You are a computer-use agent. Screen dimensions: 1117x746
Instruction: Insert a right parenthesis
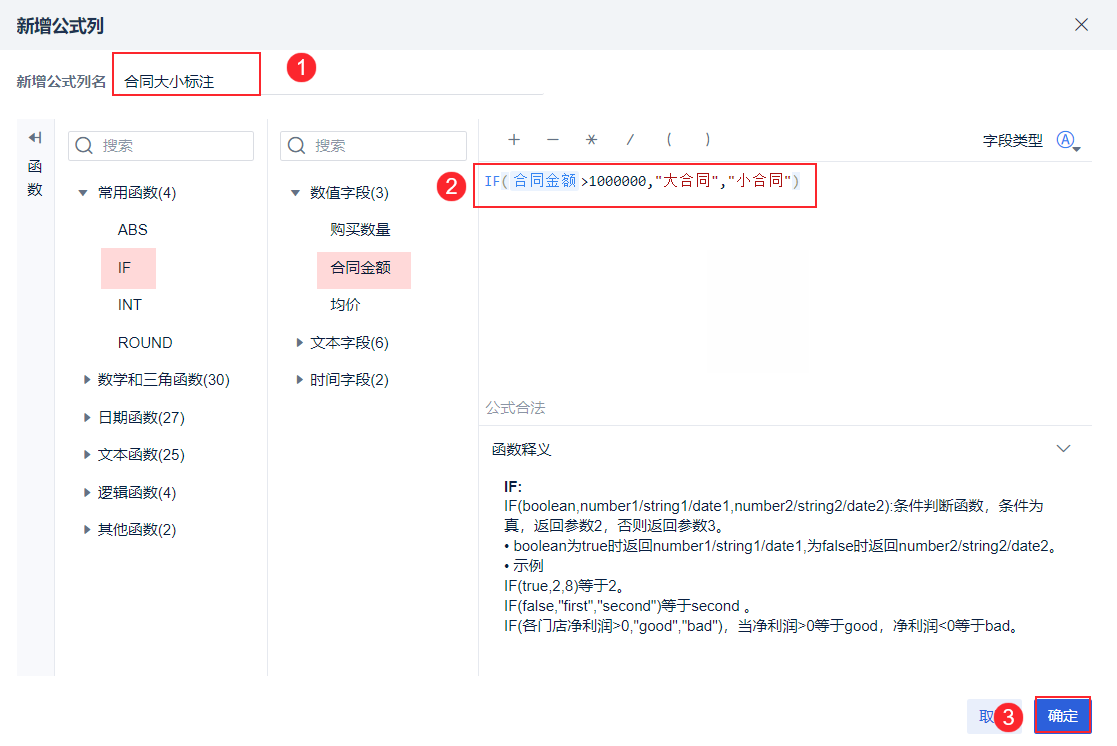click(x=707, y=140)
